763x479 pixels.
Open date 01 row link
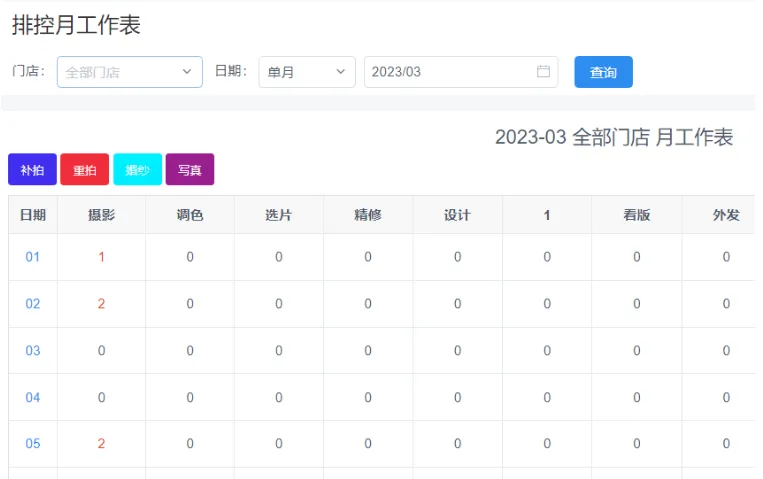(33, 257)
